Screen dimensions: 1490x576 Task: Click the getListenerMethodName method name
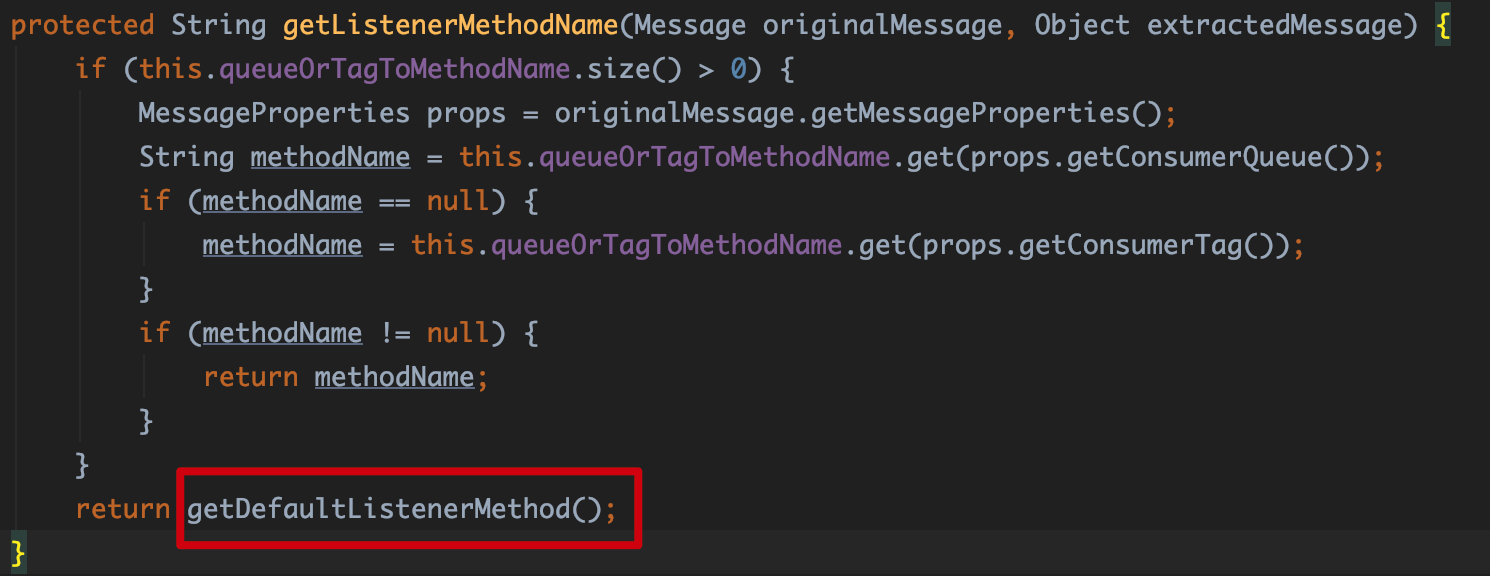(x=451, y=25)
